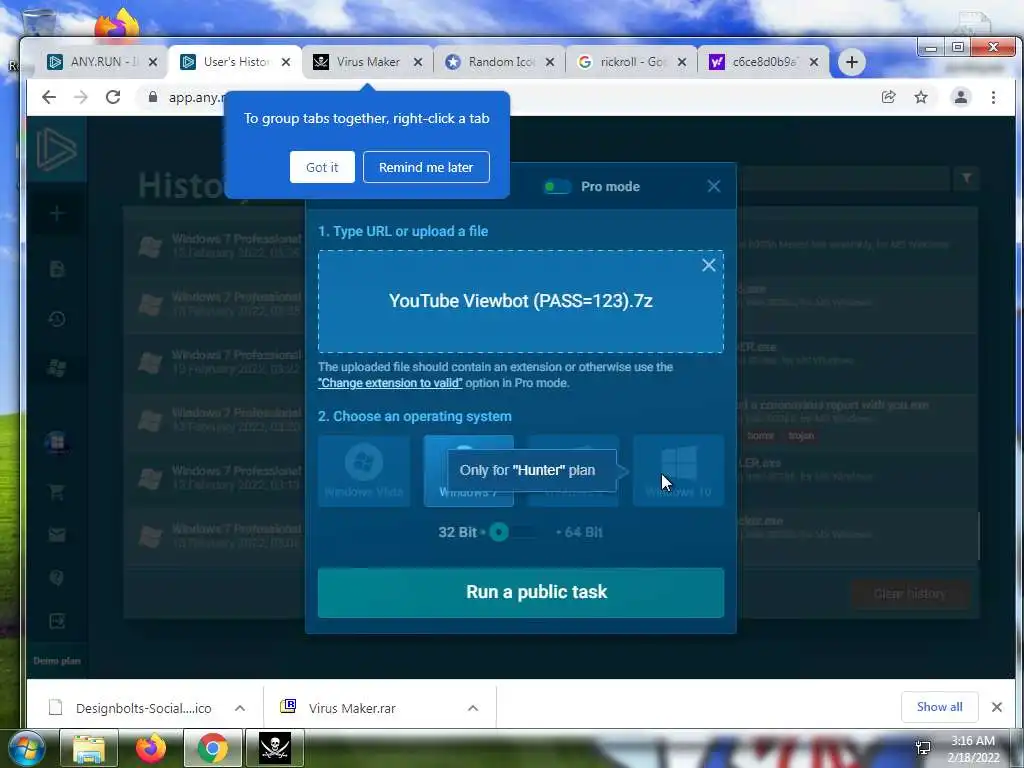Screen dimensions: 1024x768
Task: Click the forward navigation arrow
Action: point(80,97)
